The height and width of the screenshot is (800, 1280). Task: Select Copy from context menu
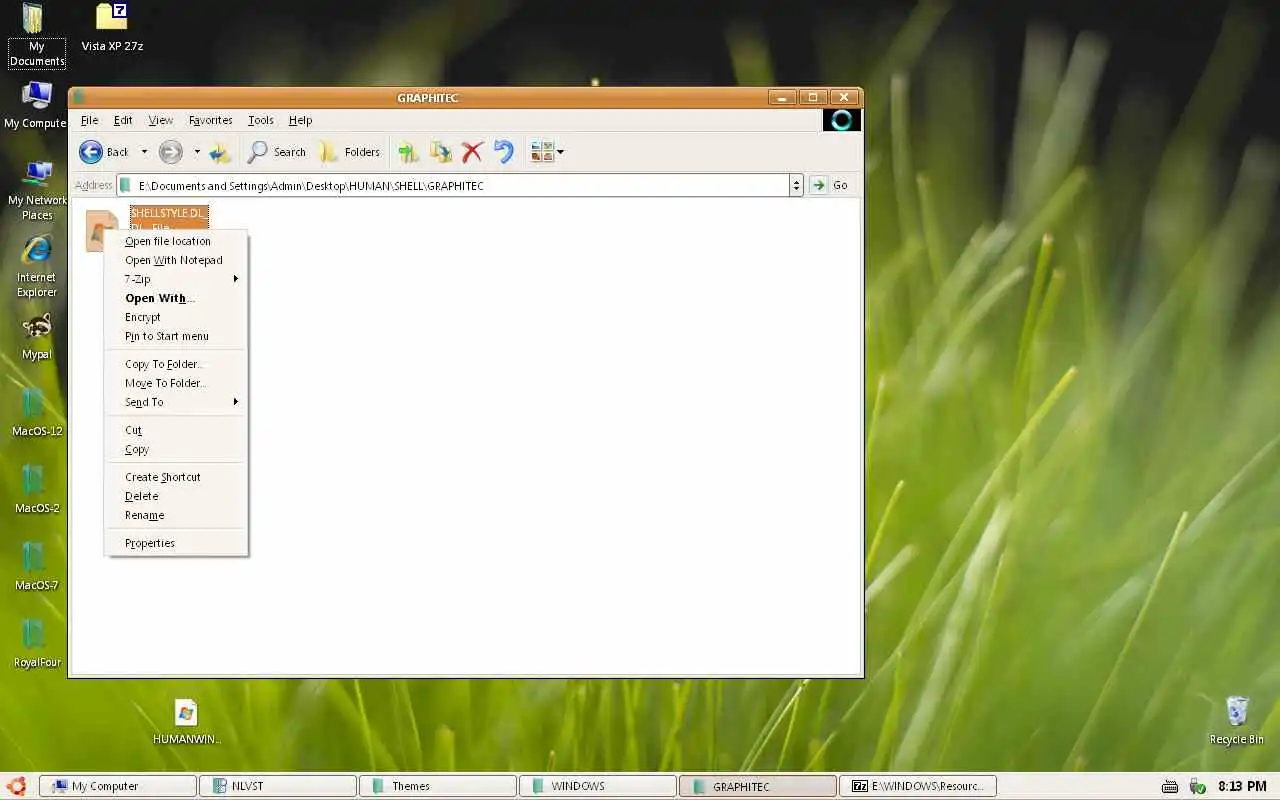(x=177, y=449)
